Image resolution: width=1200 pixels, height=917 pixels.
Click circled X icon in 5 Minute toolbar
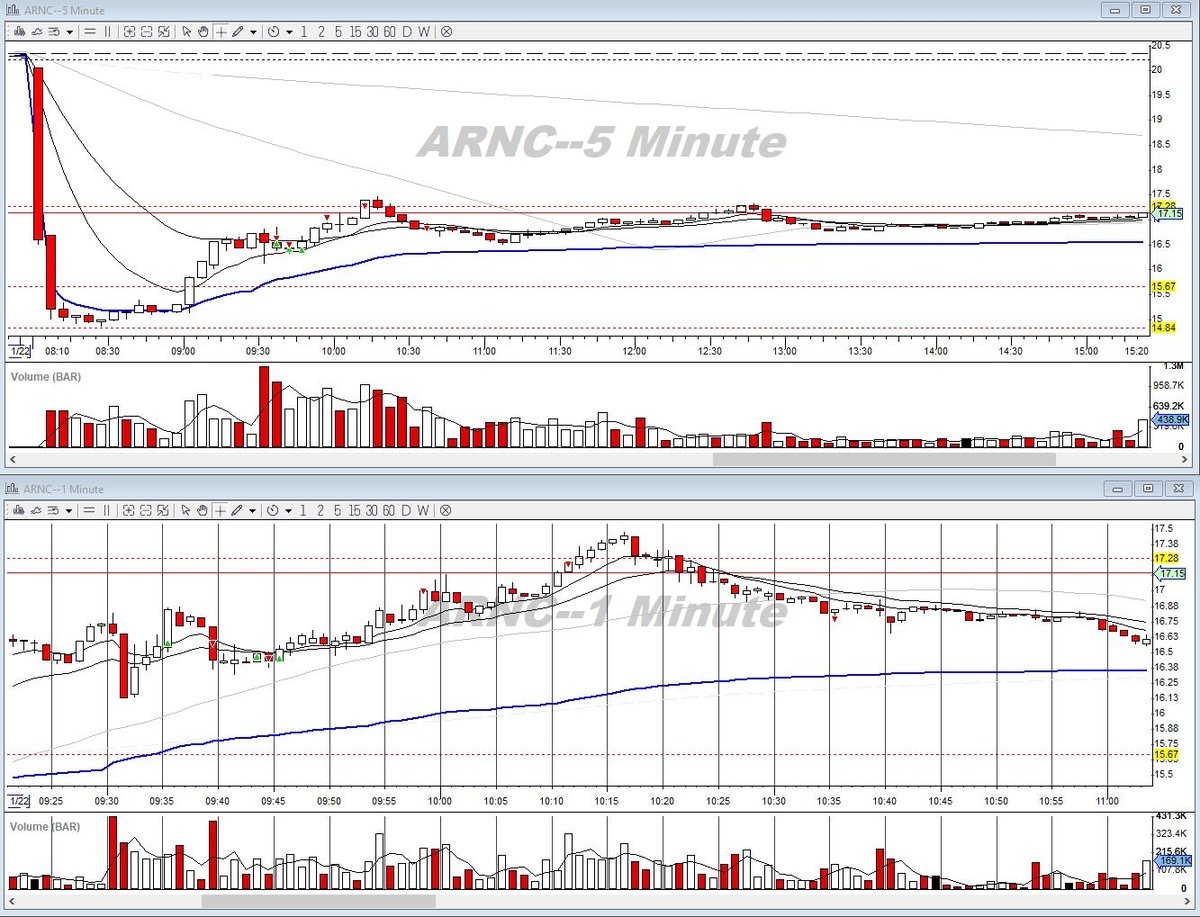tap(446, 31)
